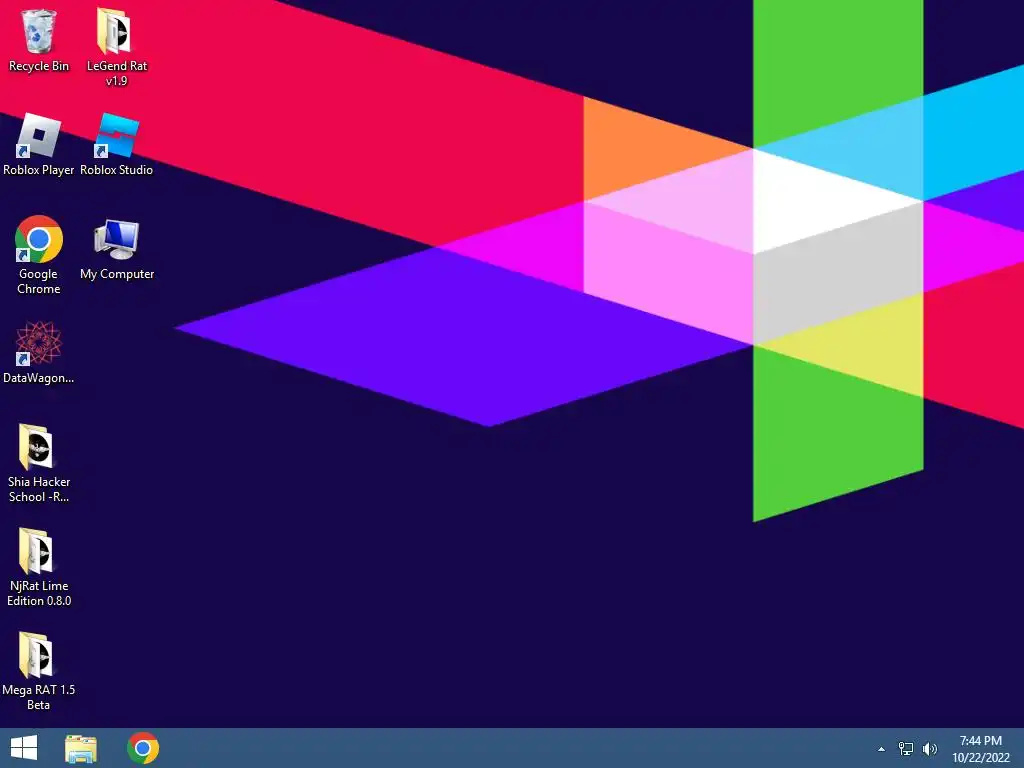Click the "Roblox Studio" label text

(116, 170)
